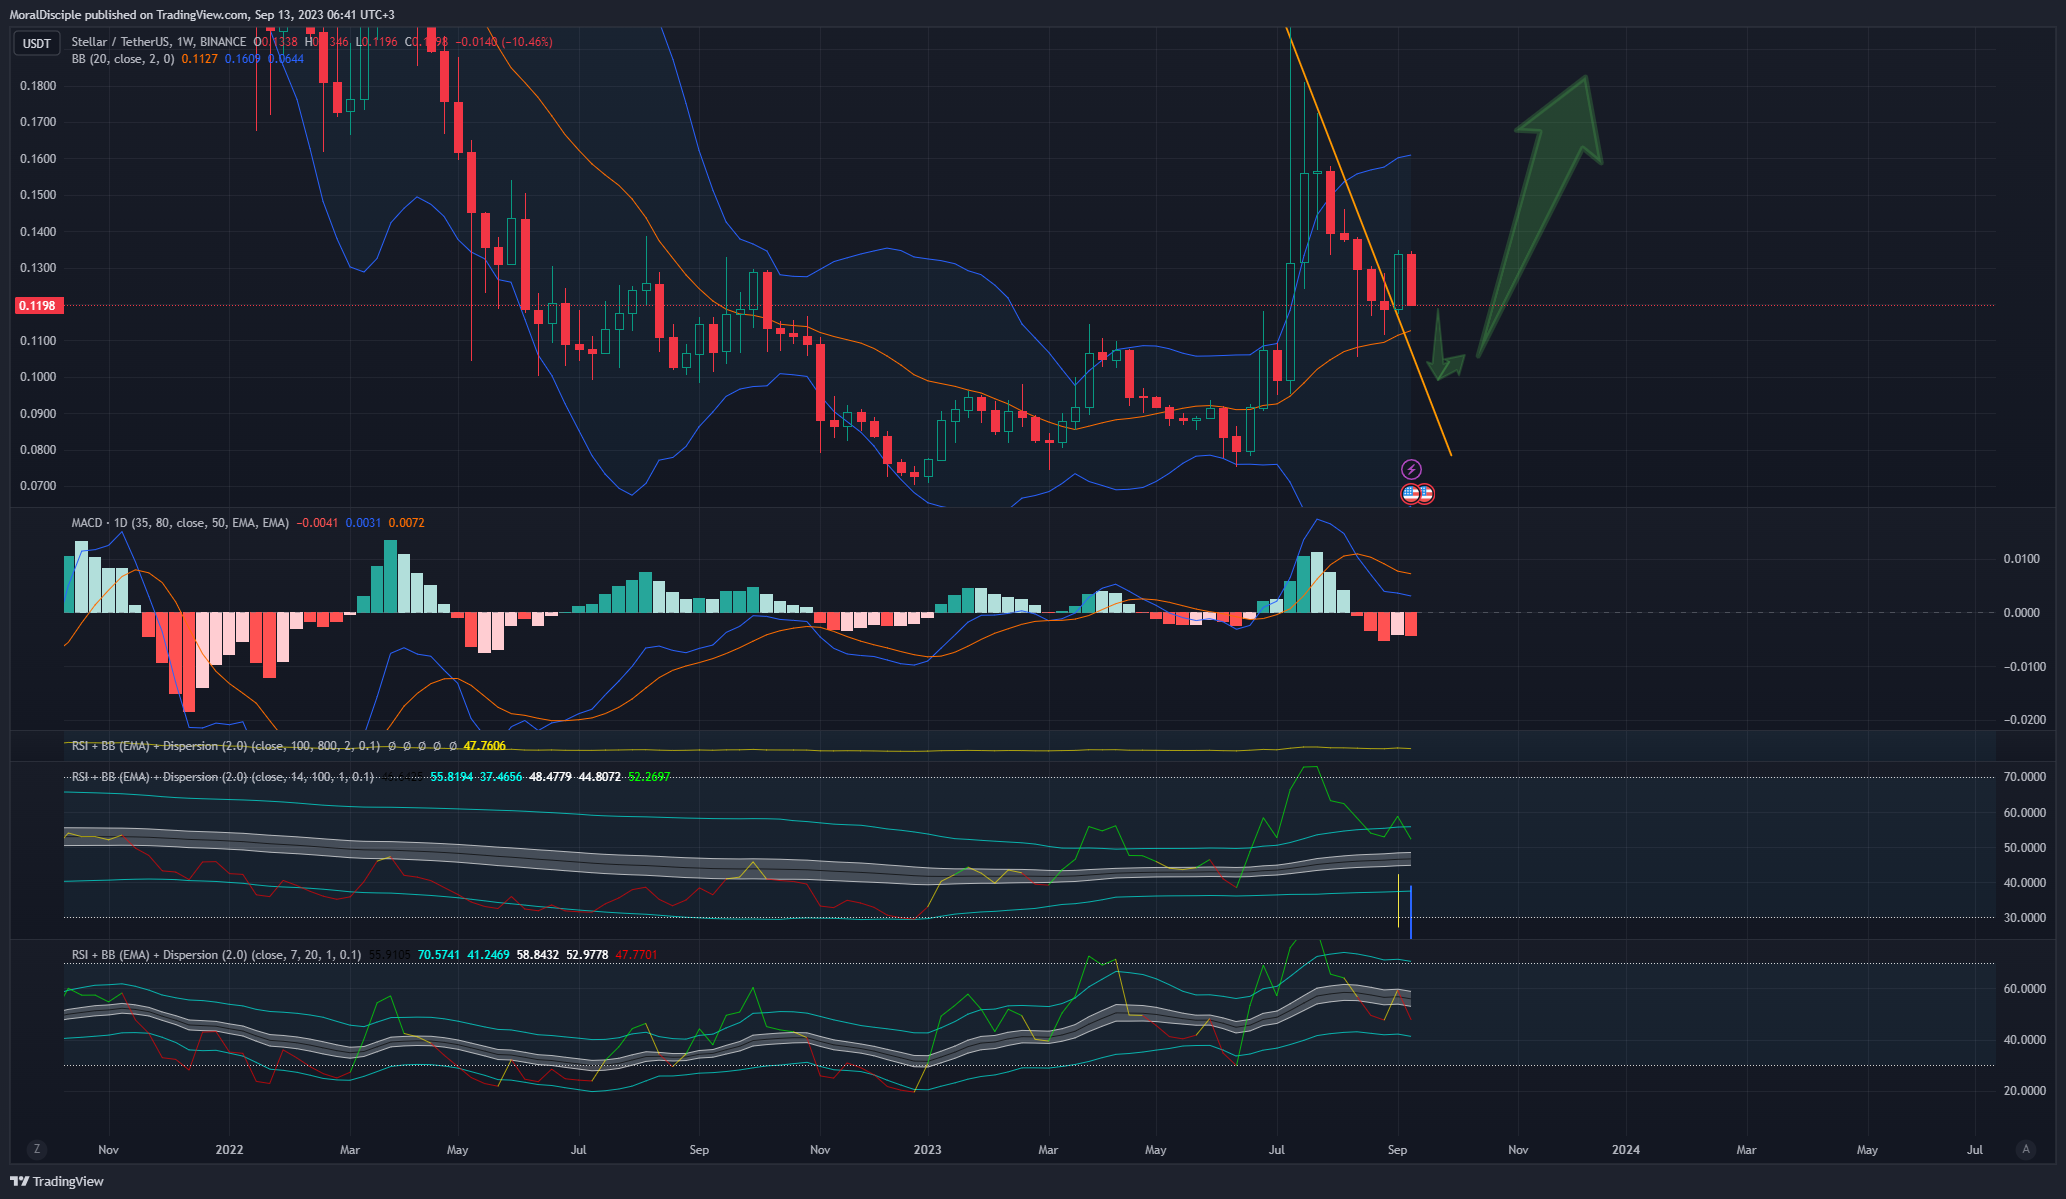This screenshot has height=1199, width=2066.
Task: Click the MACD histogram value −0.0041
Action: [317, 523]
